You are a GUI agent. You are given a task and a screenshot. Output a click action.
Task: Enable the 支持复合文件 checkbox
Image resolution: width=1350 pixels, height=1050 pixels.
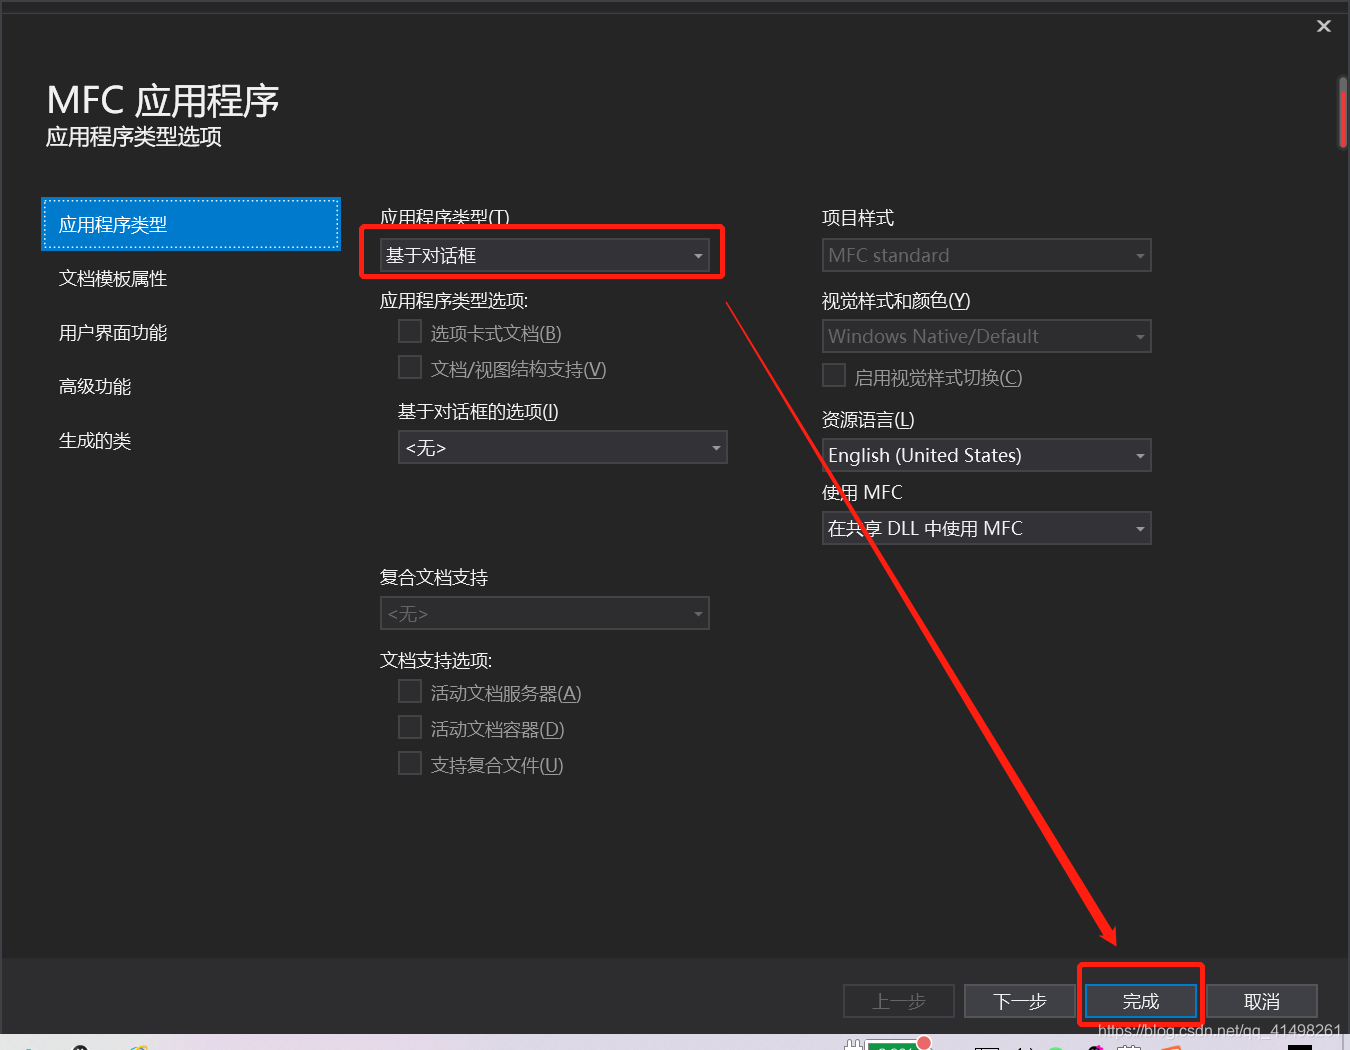point(410,764)
